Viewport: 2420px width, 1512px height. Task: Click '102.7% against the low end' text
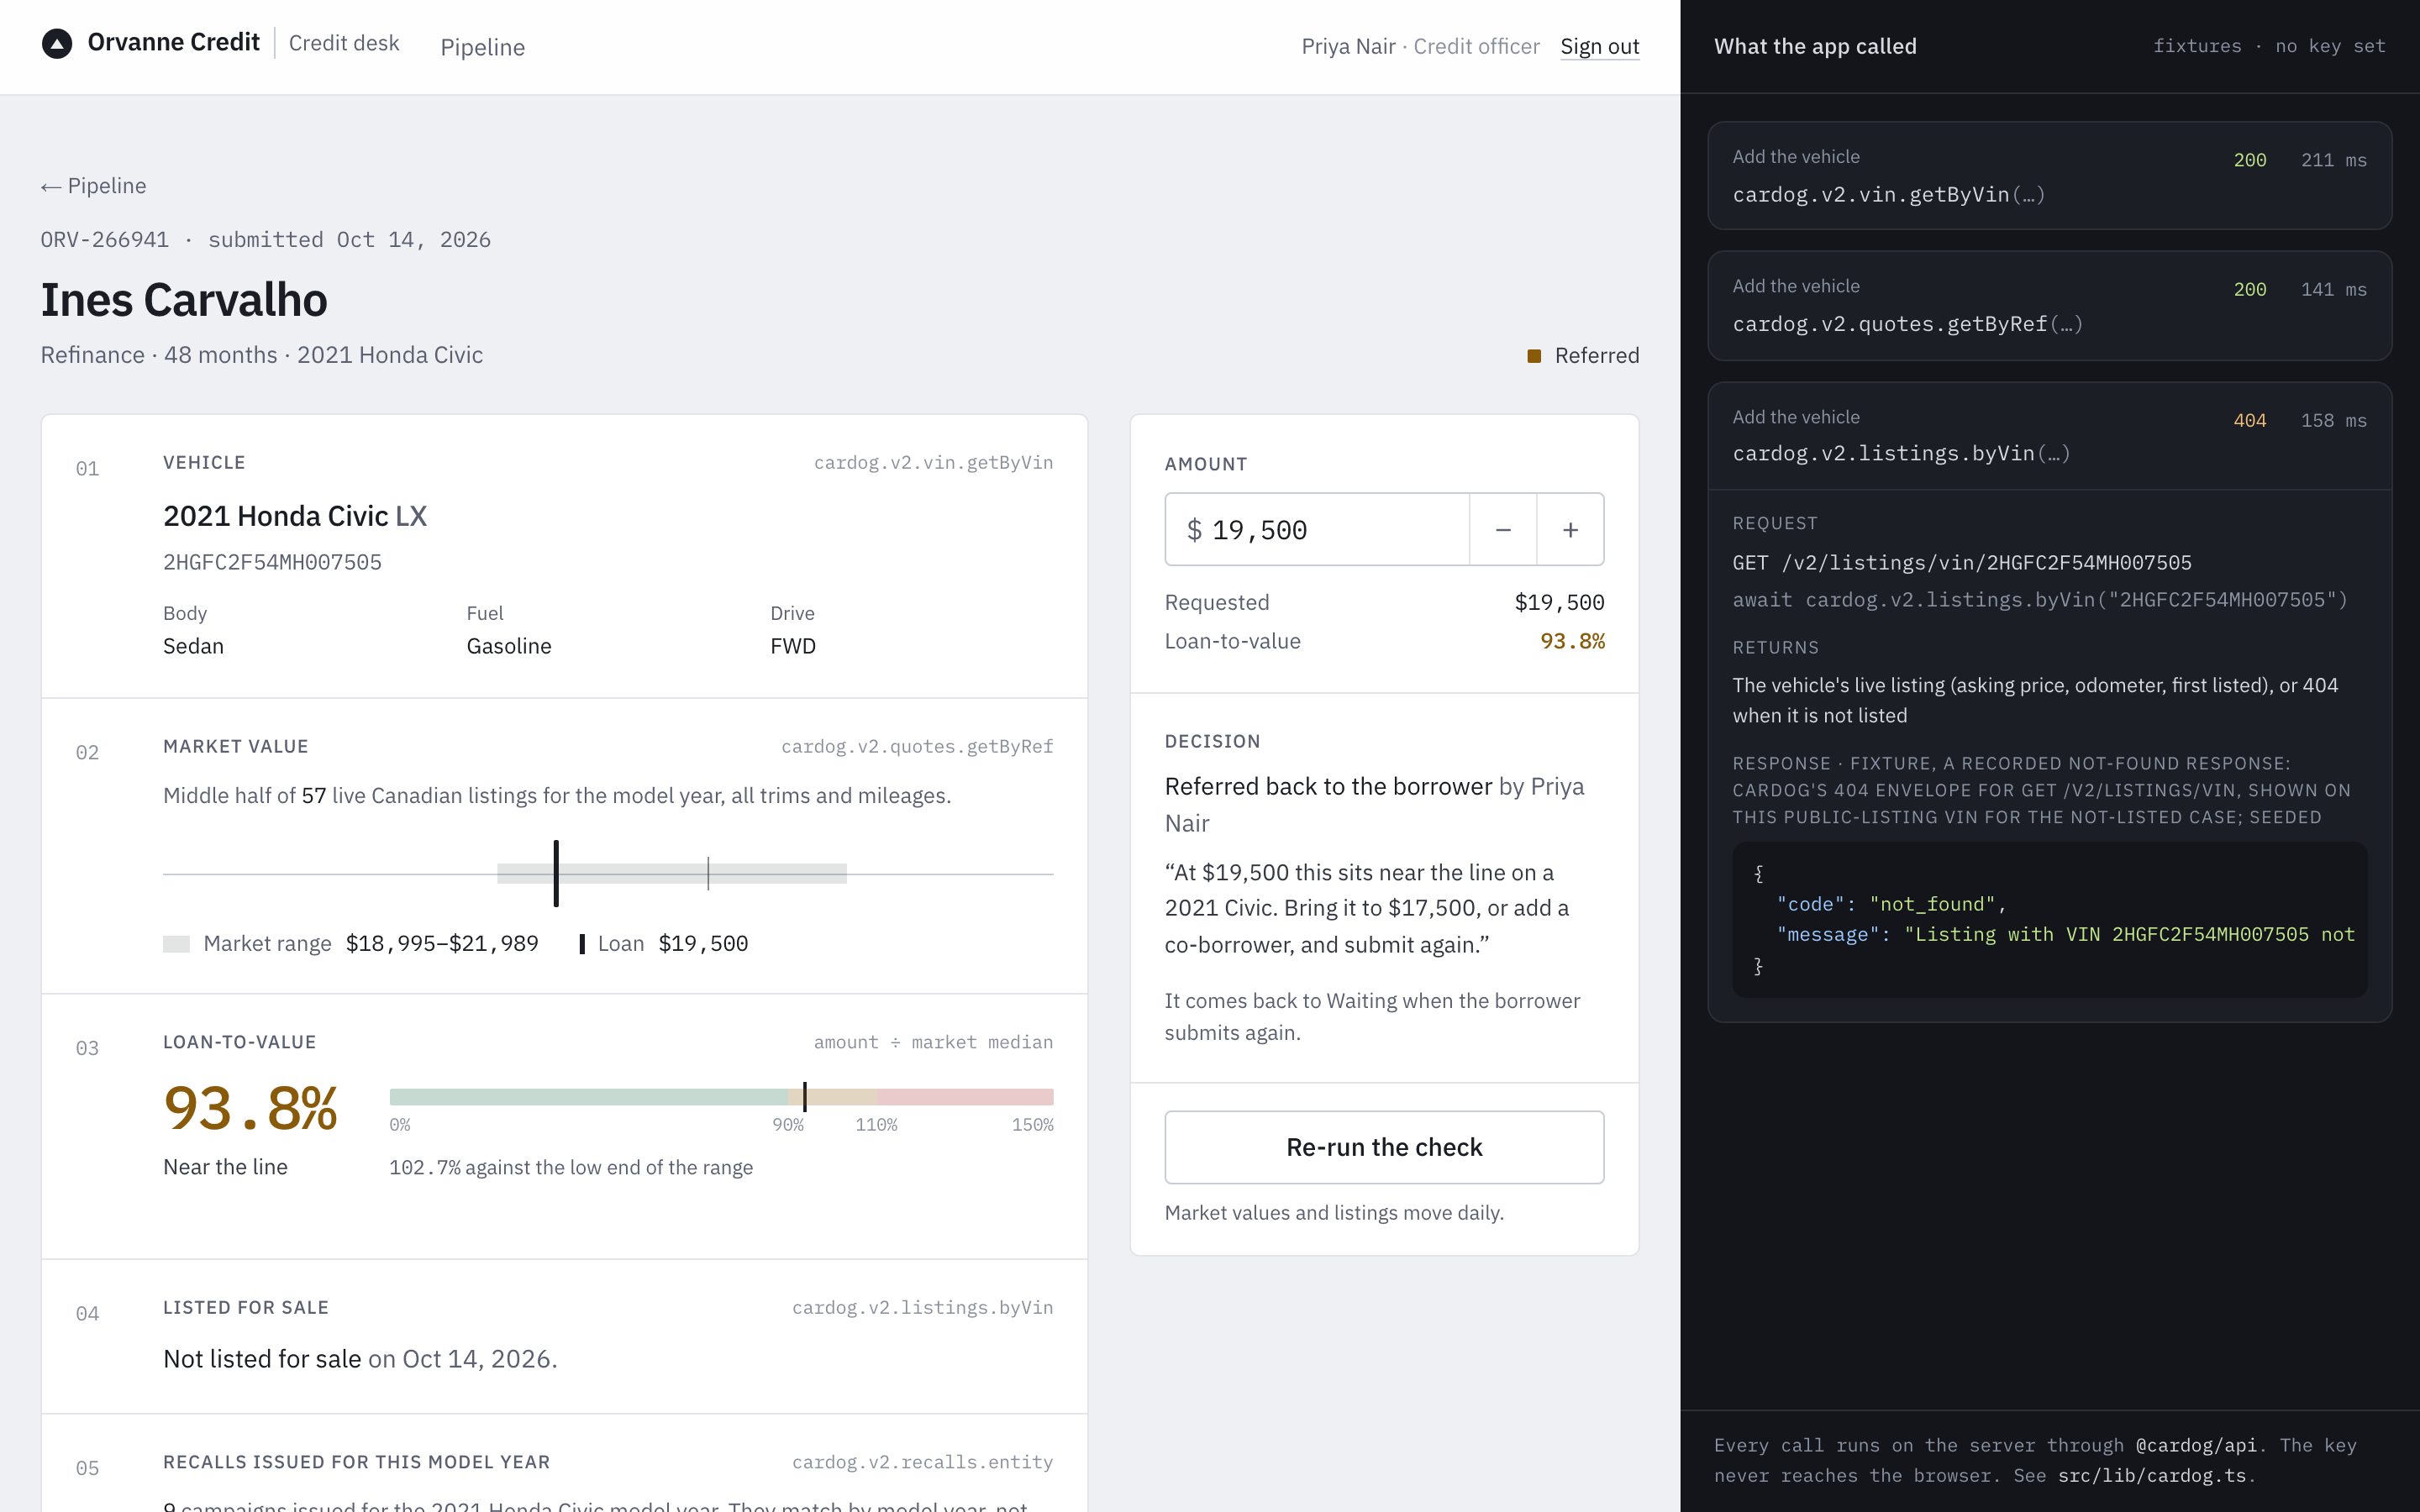coord(570,1168)
